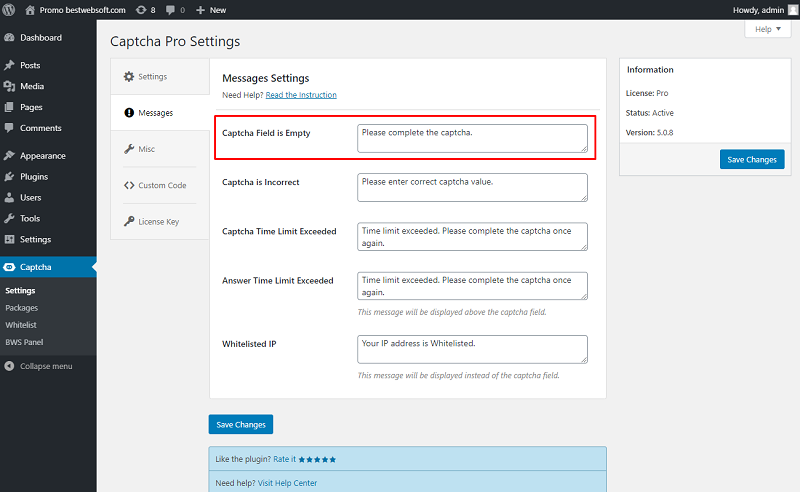Click the sidebar Settings sliders icon

(9, 239)
